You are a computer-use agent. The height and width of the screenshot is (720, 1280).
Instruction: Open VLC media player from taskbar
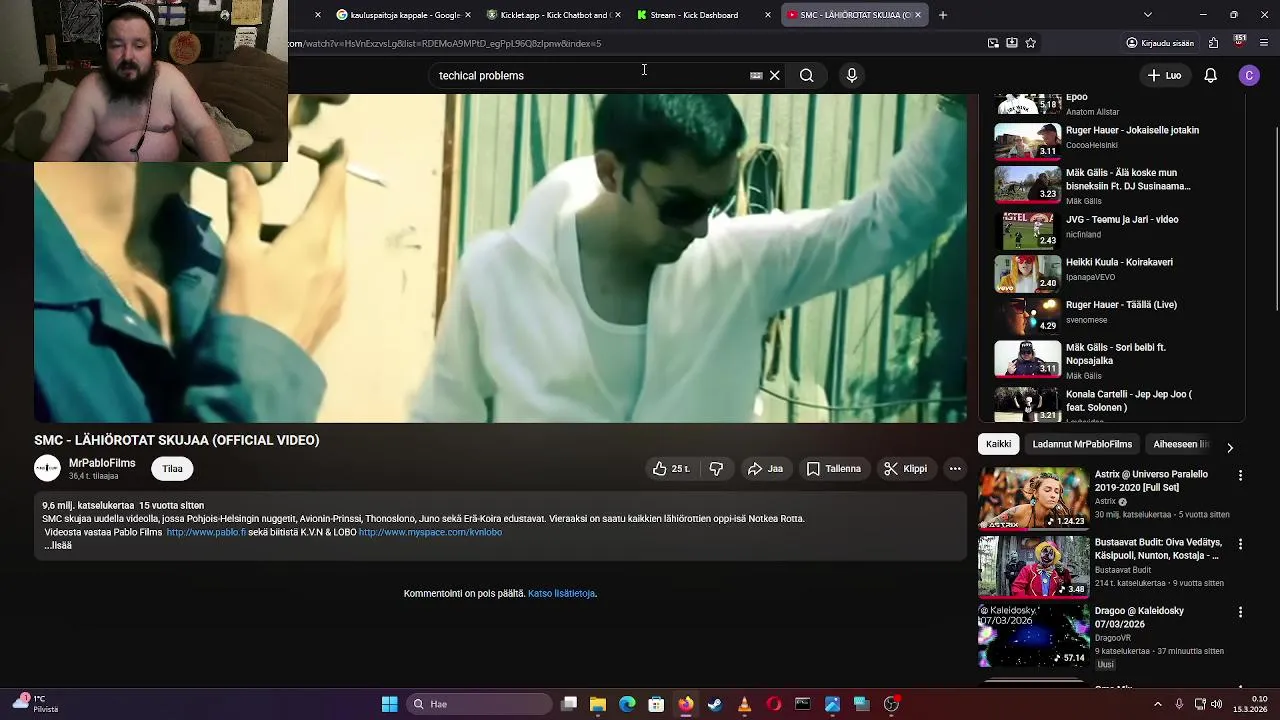(x=744, y=704)
